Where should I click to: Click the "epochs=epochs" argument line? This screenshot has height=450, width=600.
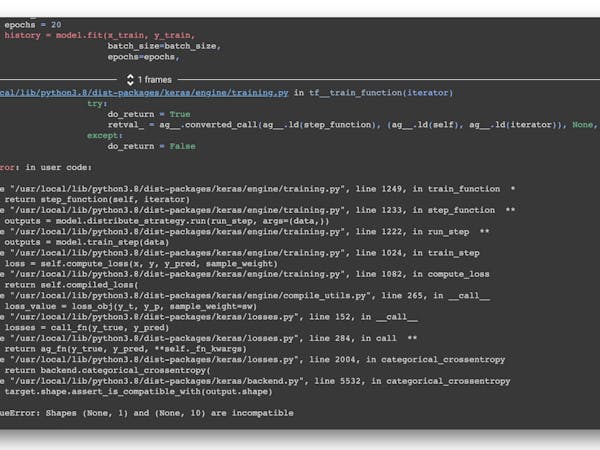148,57
